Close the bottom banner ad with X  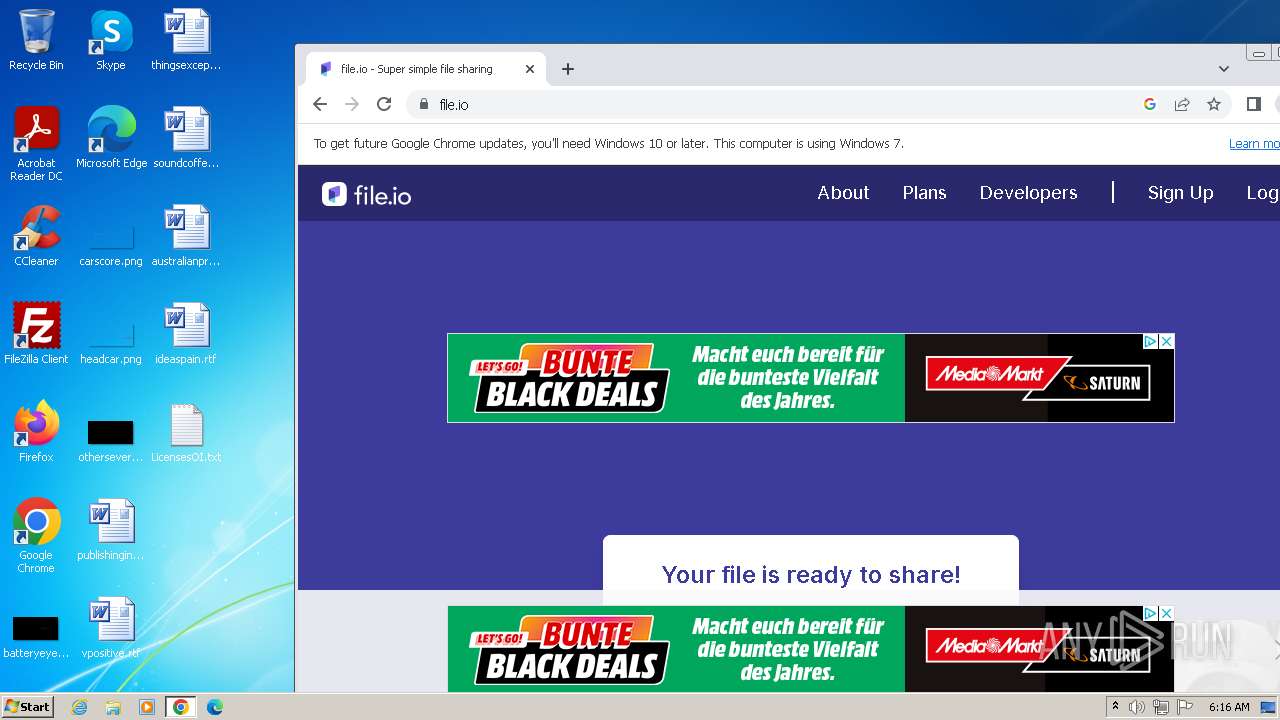pos(1166,613)
